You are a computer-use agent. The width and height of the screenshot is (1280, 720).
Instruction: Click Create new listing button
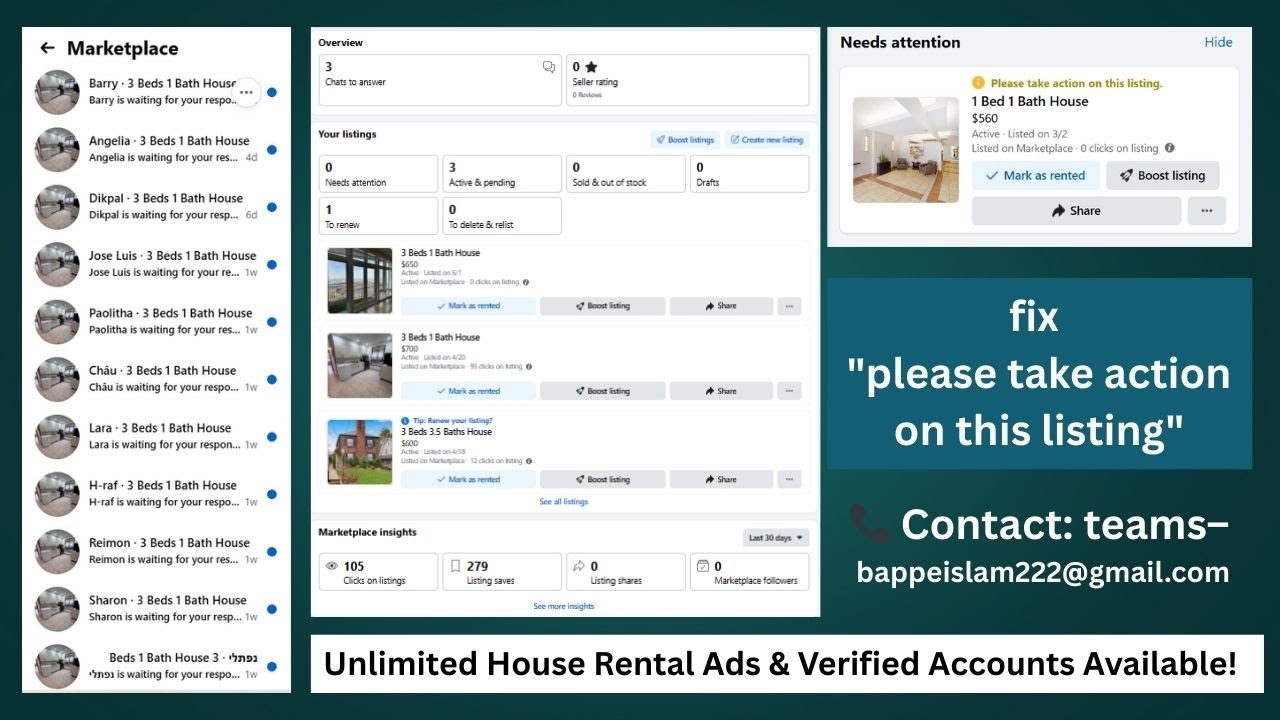click(767, 140)
